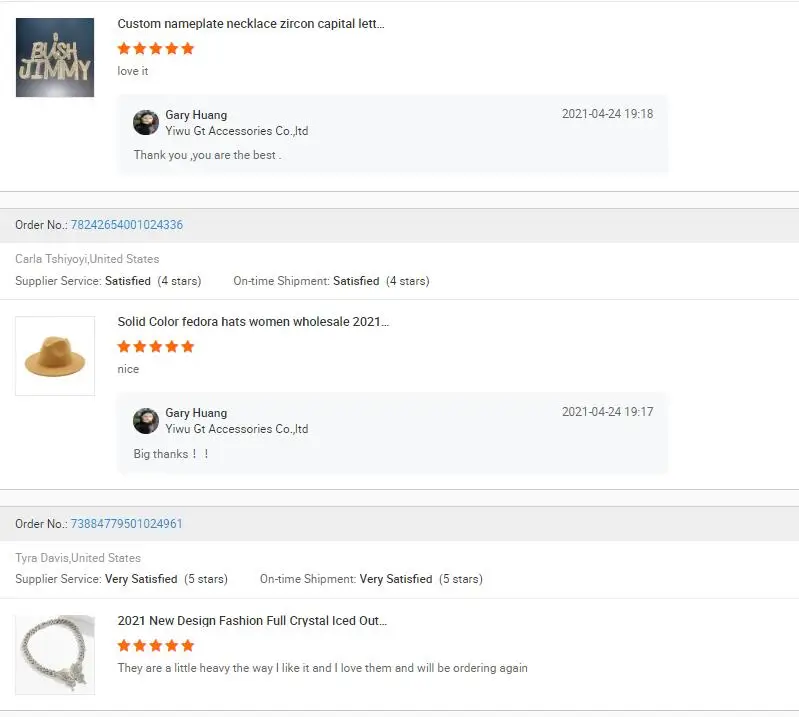Click the fedora hat star rating
Viewport: 799px width, 717px height.
(156, 347)
